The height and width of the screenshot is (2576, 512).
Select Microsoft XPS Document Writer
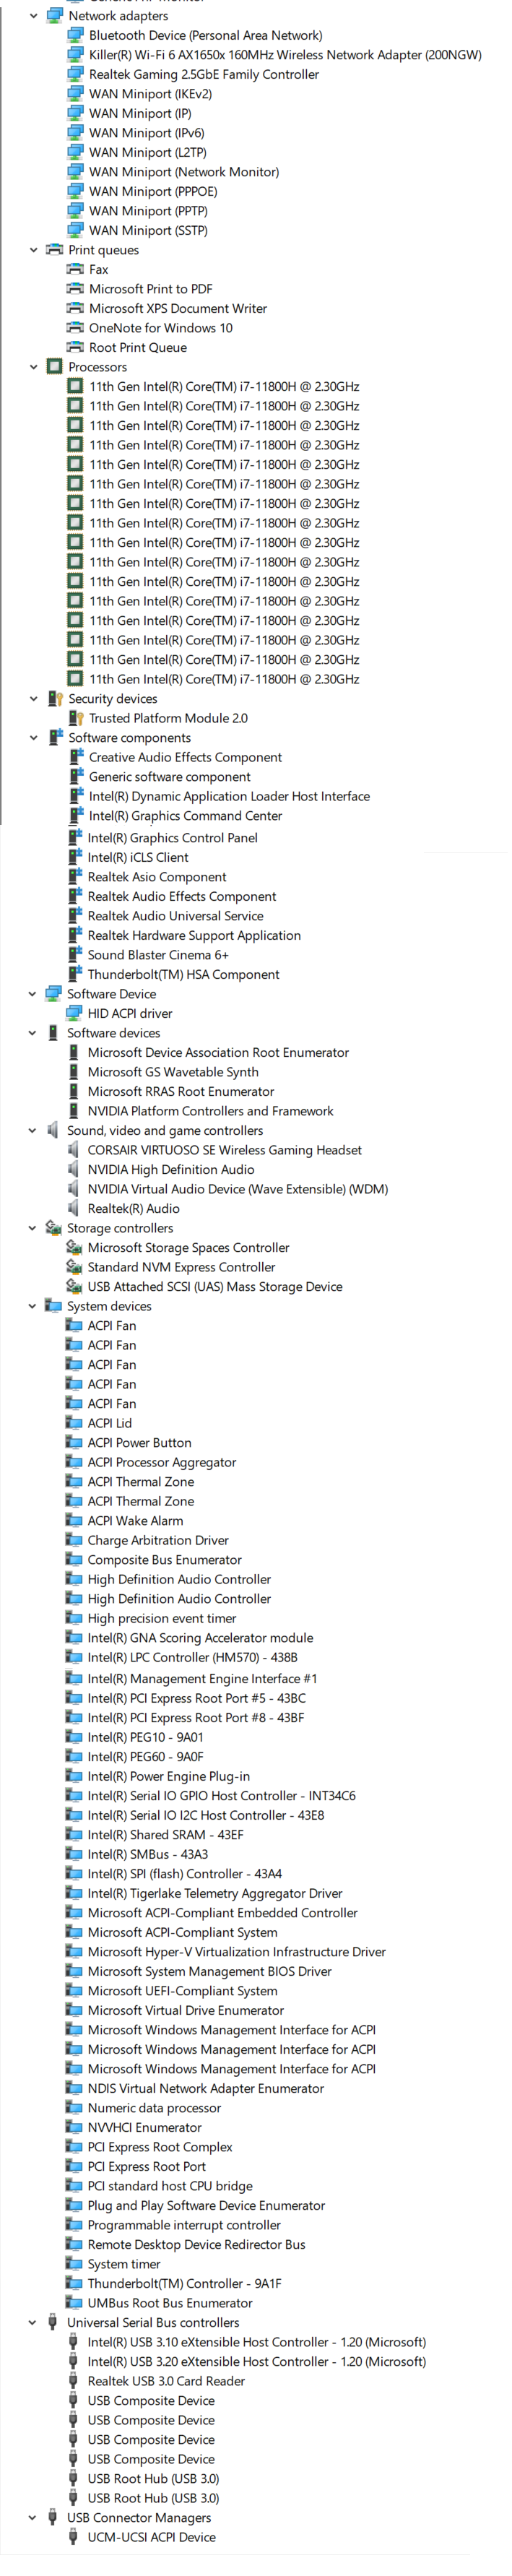point(178,309)
